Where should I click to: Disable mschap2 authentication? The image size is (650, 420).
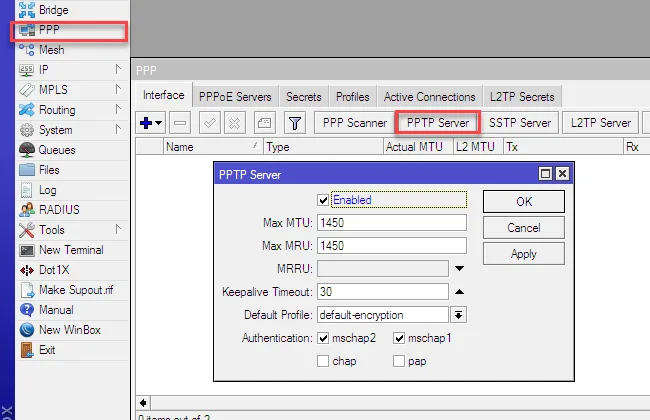(322, 338)
